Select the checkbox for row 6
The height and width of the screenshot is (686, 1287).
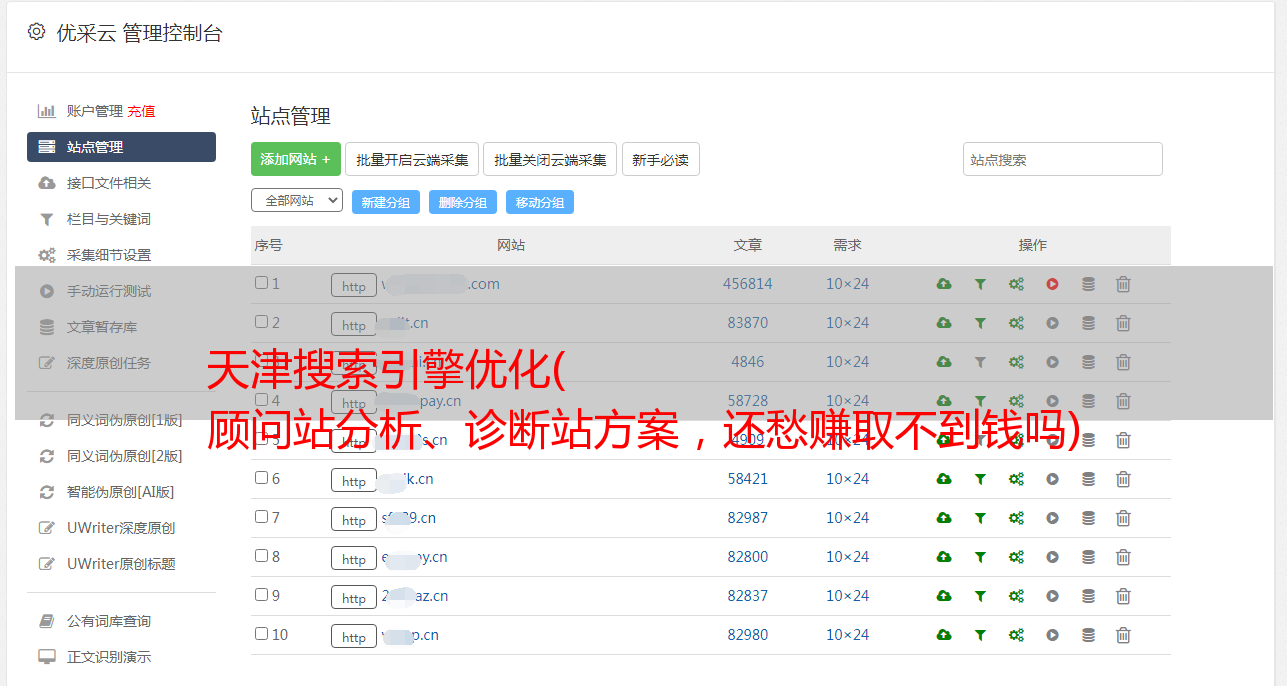point(261,478)
